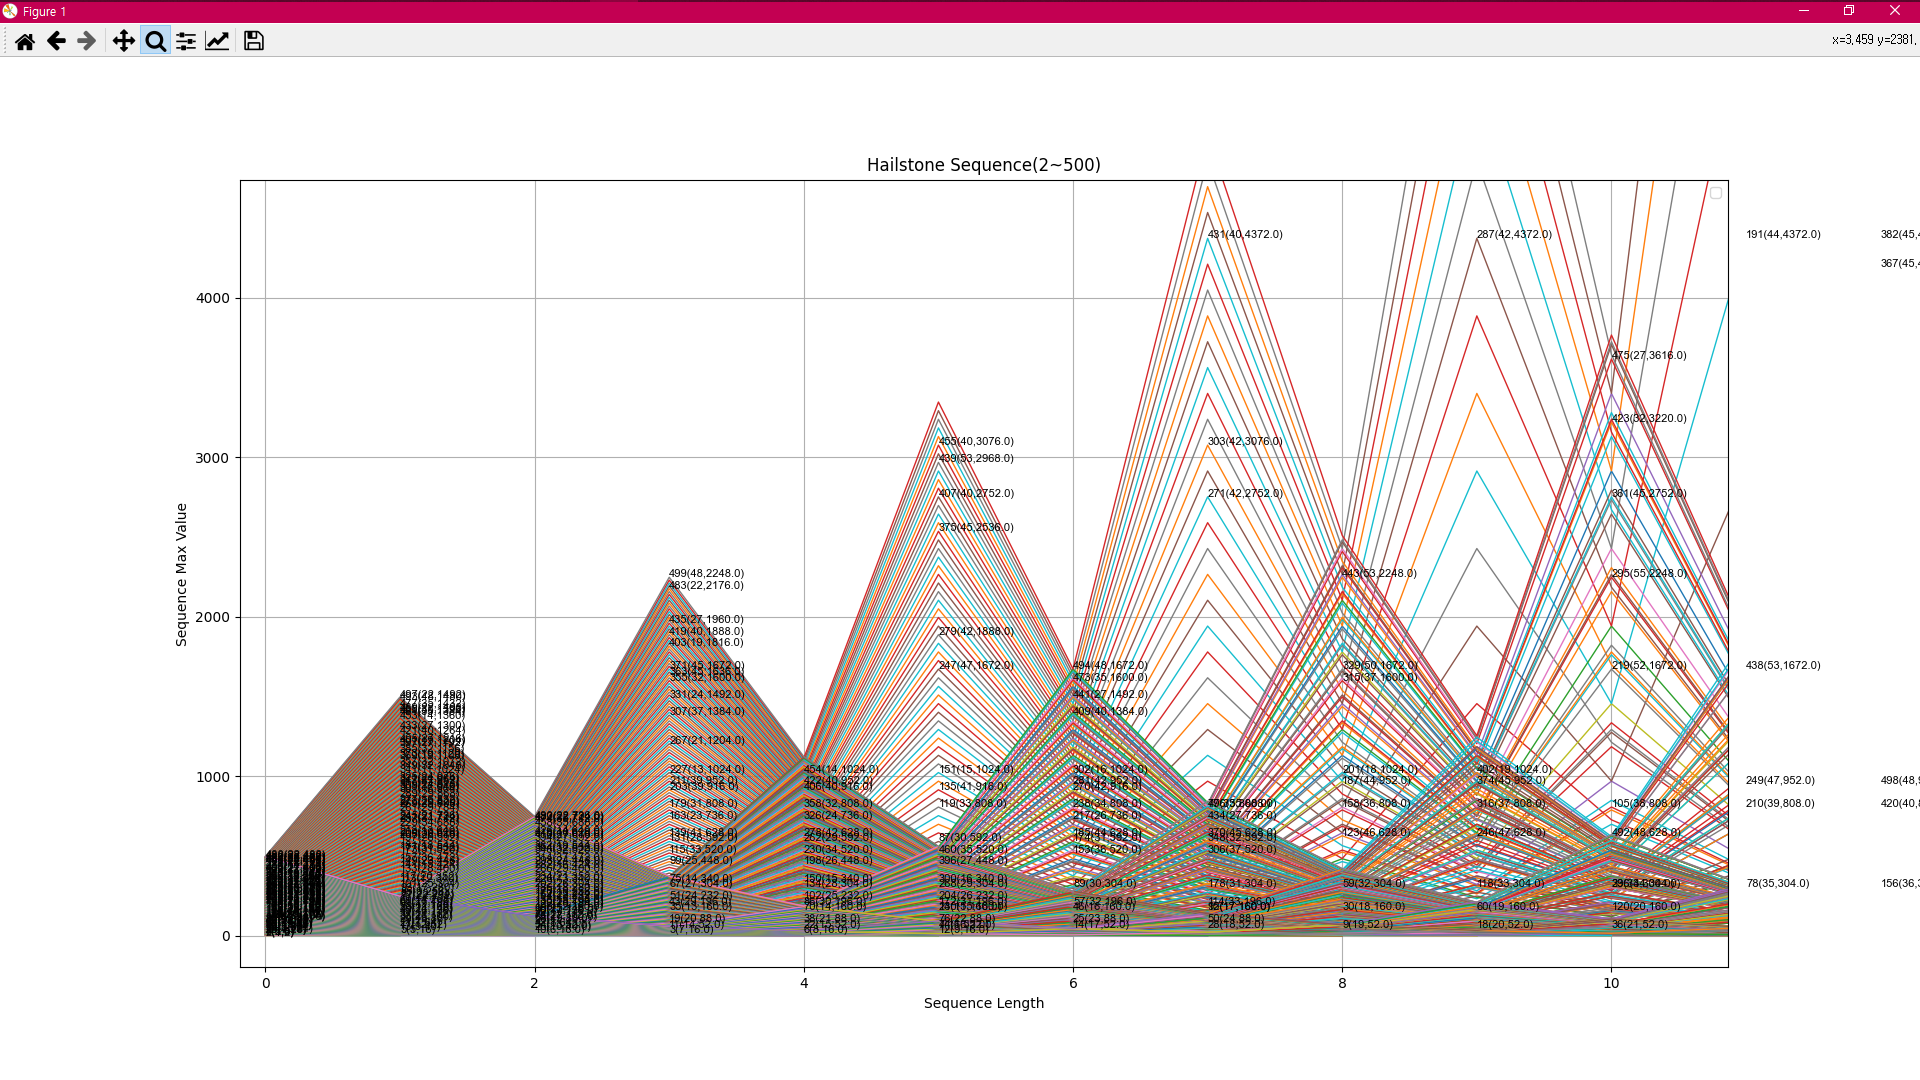The height and width of the screenshot is (1080, 1920).
Task: Activate the Pan axes tool
Action: [x=123, y=41]
